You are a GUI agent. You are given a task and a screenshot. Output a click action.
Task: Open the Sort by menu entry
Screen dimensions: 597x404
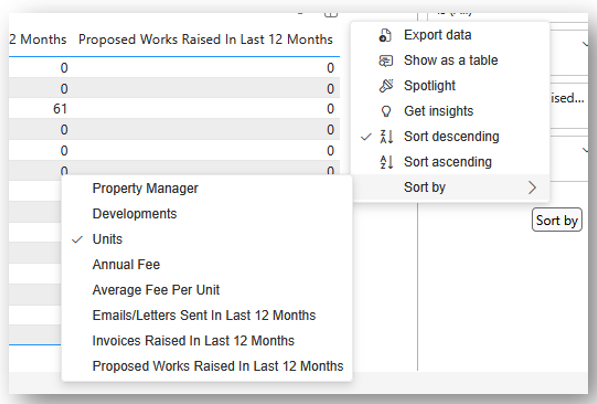[450, 187]
